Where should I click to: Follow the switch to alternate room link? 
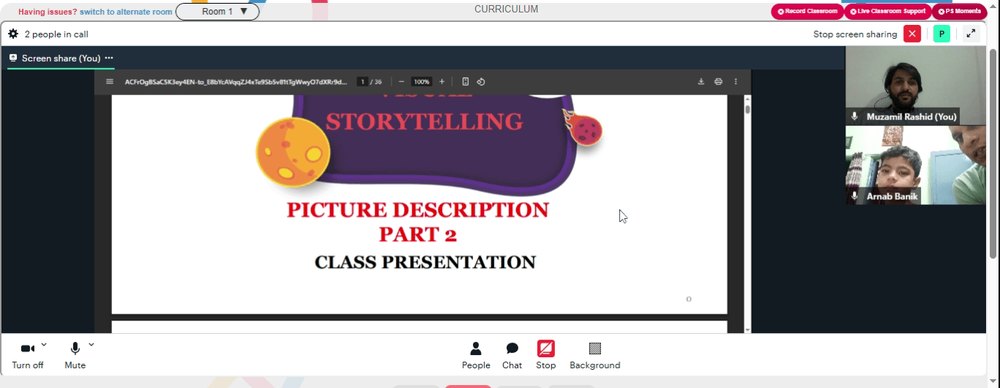126,11
